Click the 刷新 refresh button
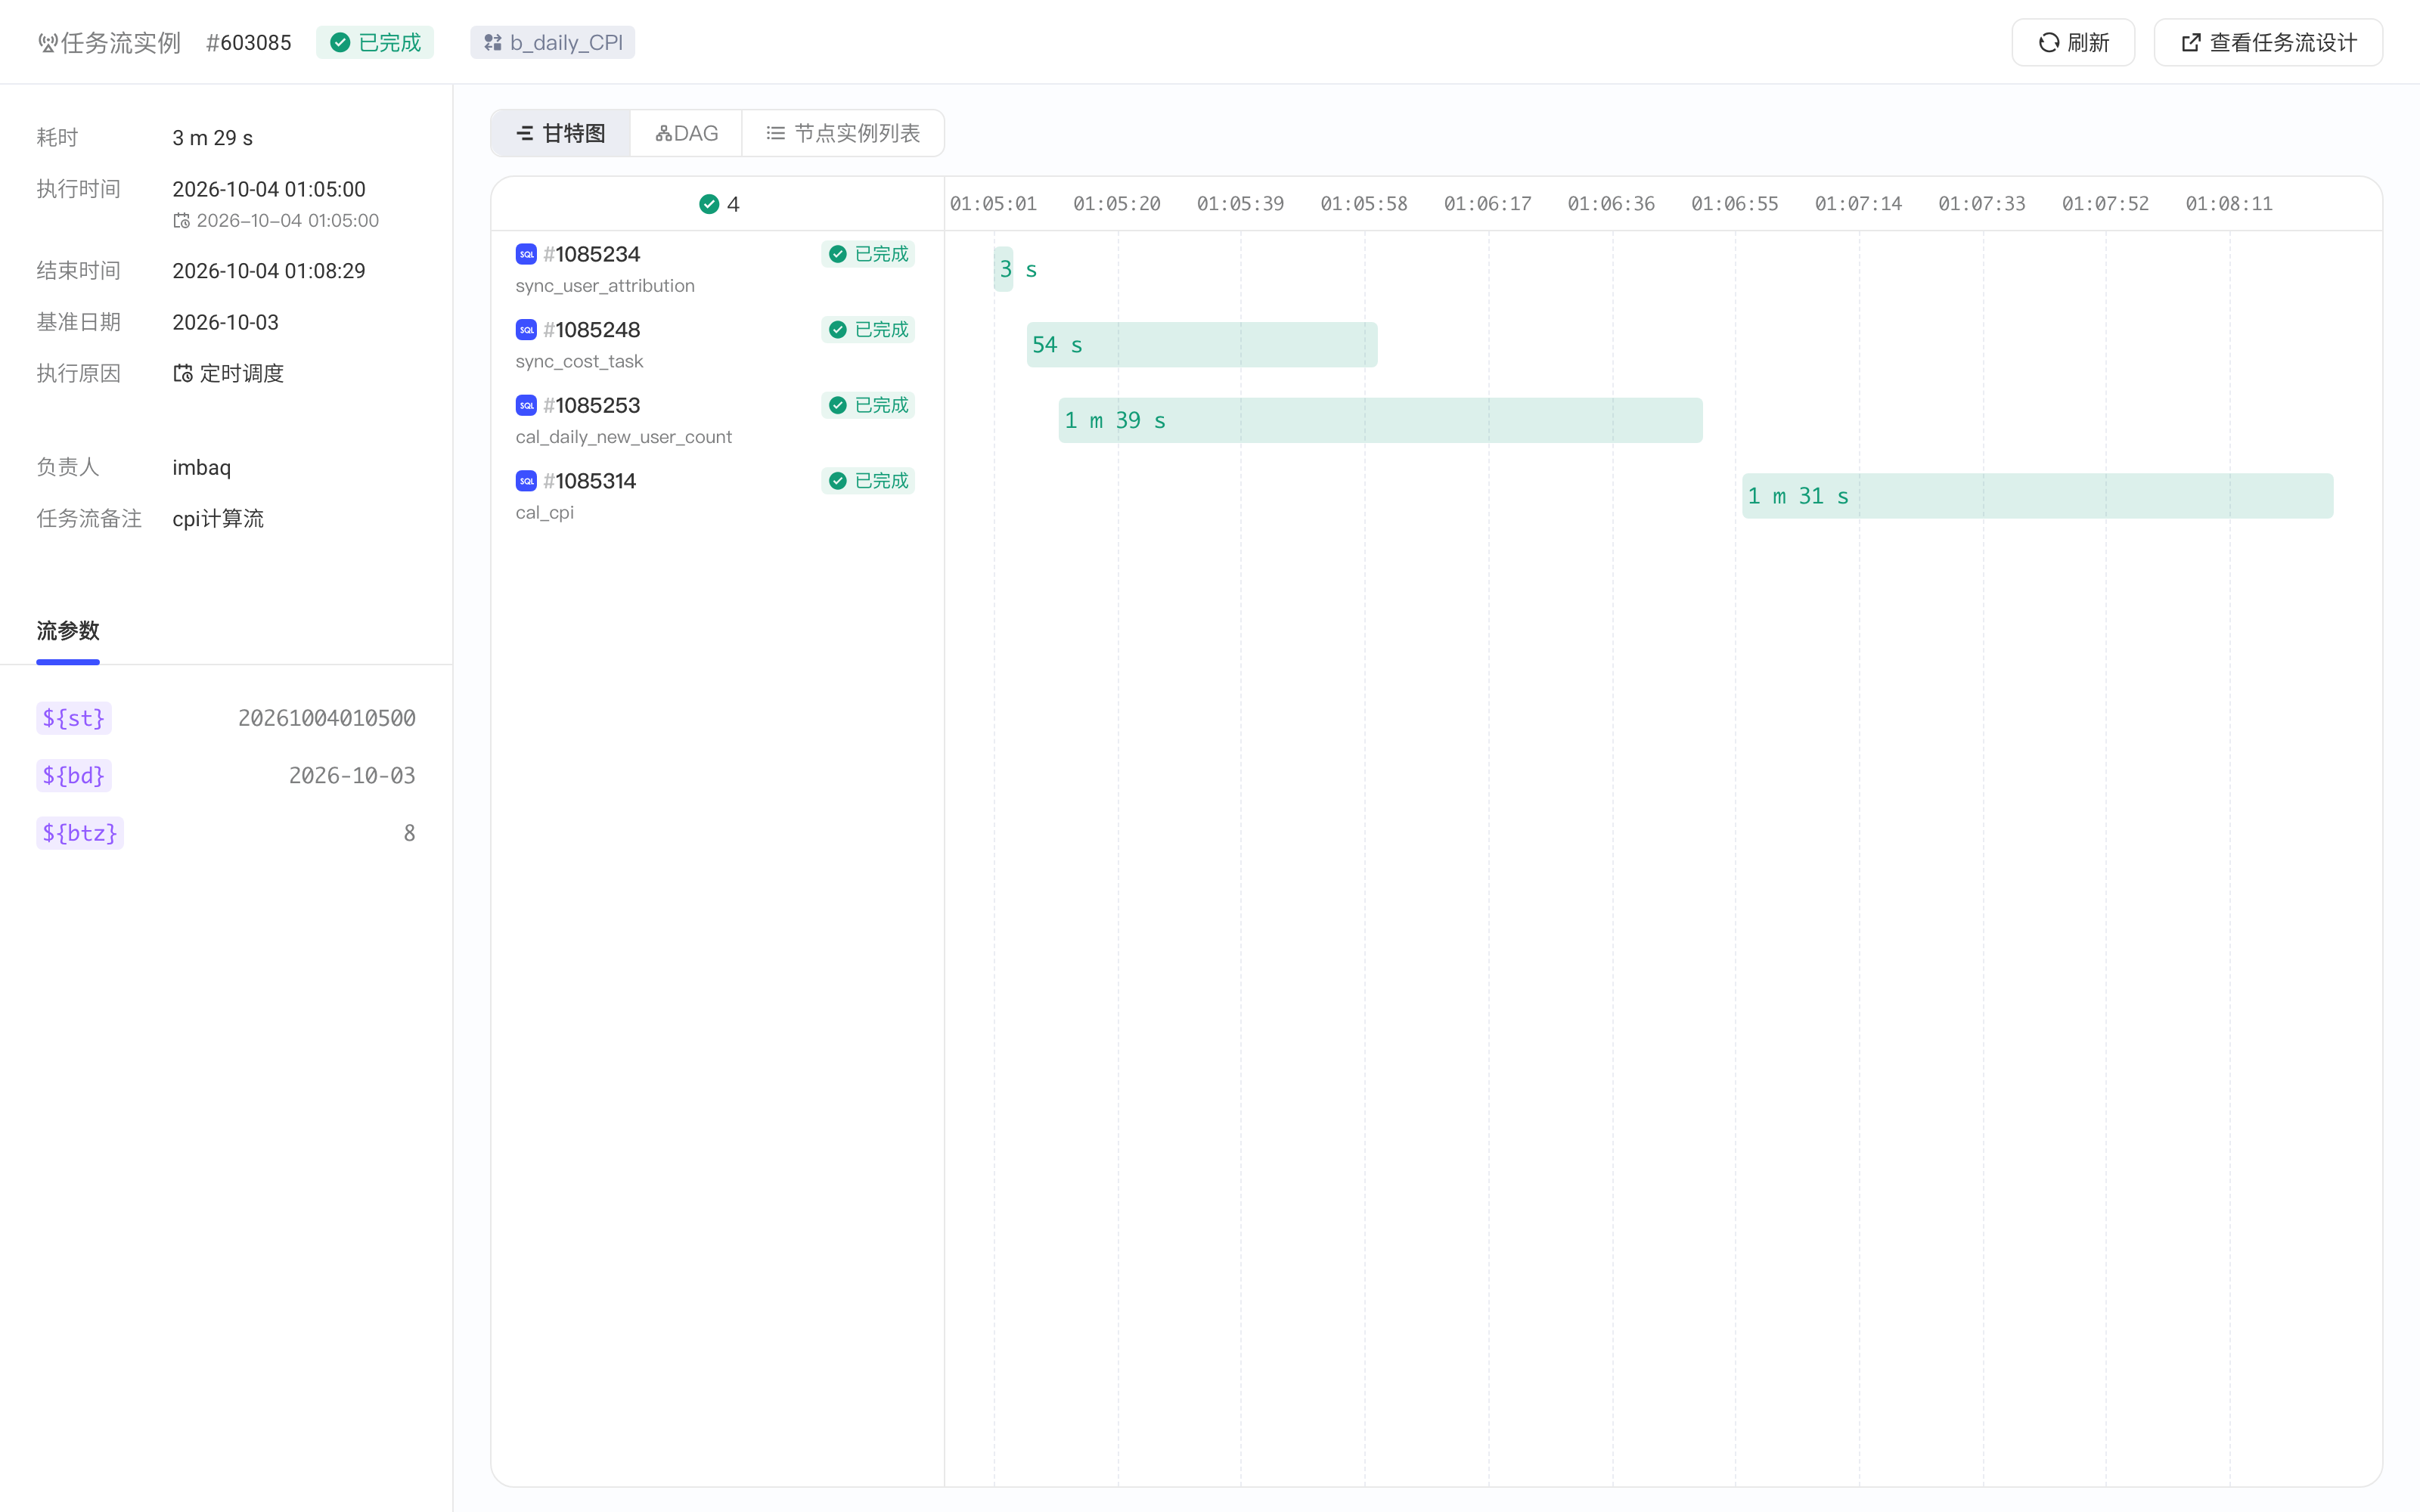The height and width of the screenshot is (1512, 2420). 2073,43
